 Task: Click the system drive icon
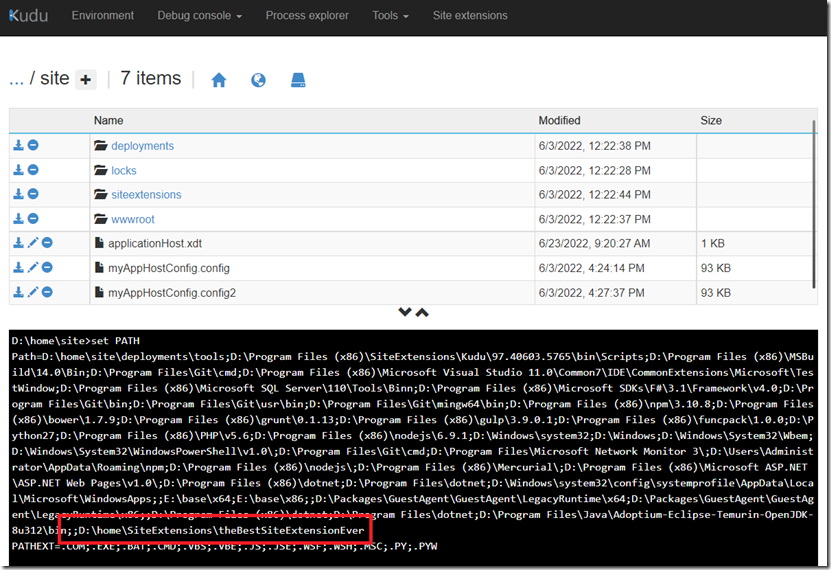coord(298,80)
